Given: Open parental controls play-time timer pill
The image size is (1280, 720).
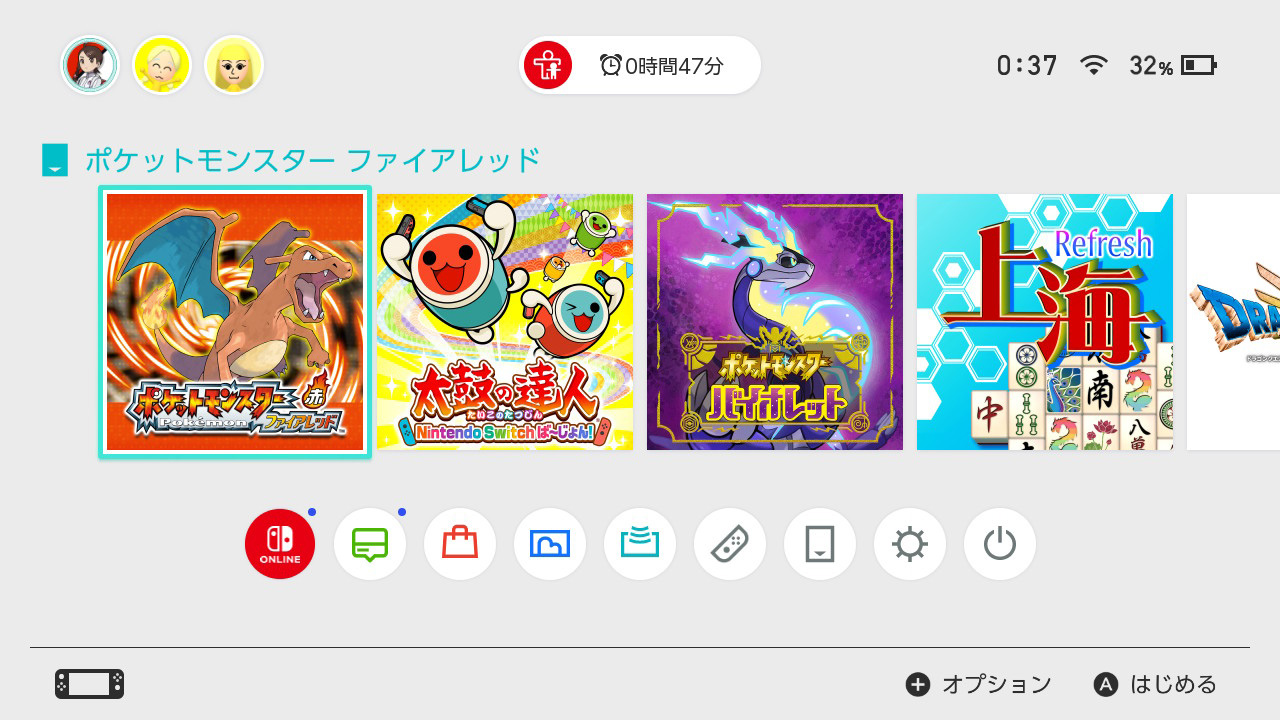Looking at the screenshot, I should [x=640, y=66].
